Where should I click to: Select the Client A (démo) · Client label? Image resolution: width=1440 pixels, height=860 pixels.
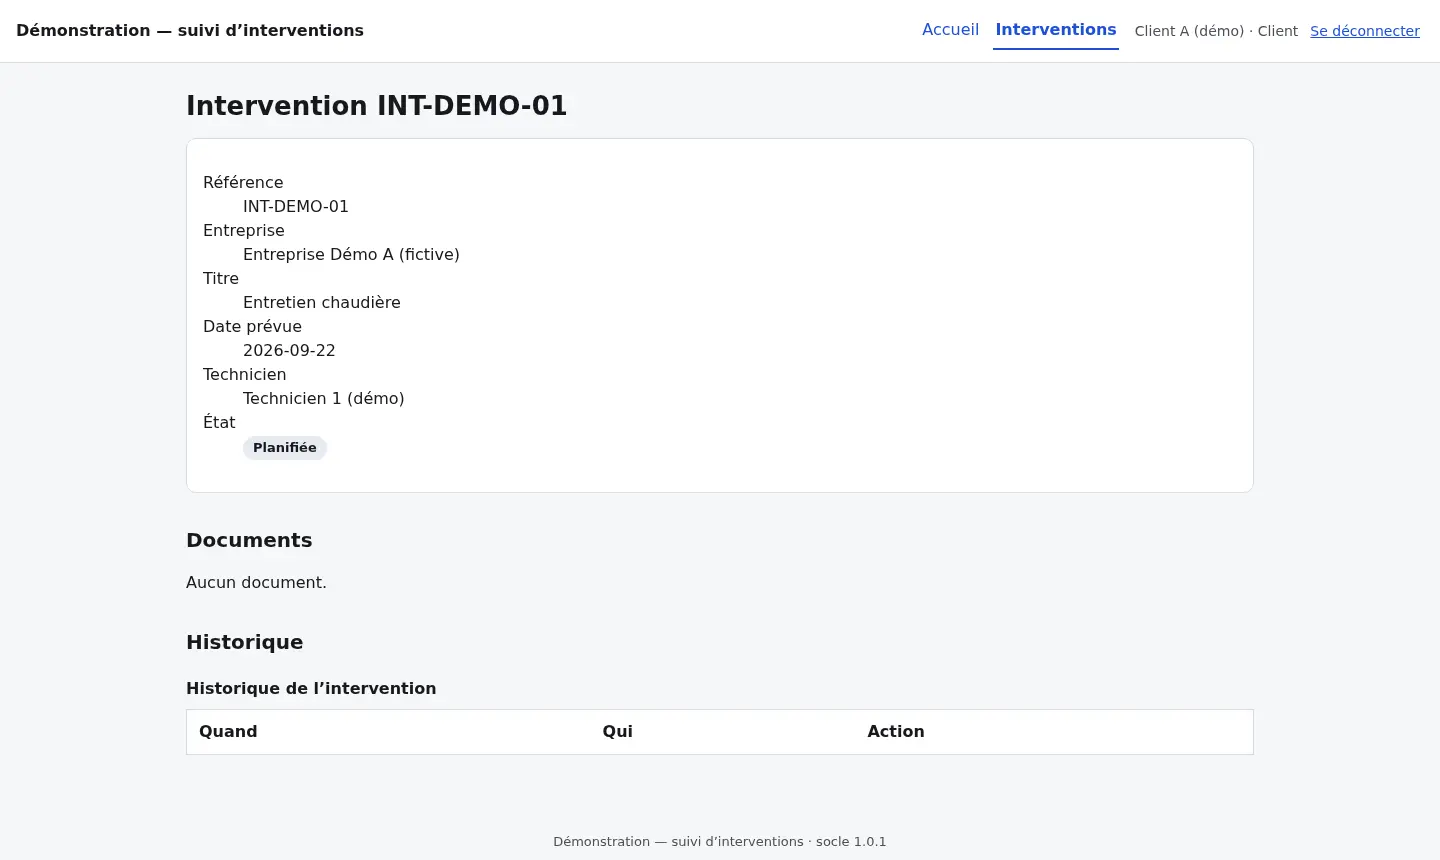click(1216, 31)
